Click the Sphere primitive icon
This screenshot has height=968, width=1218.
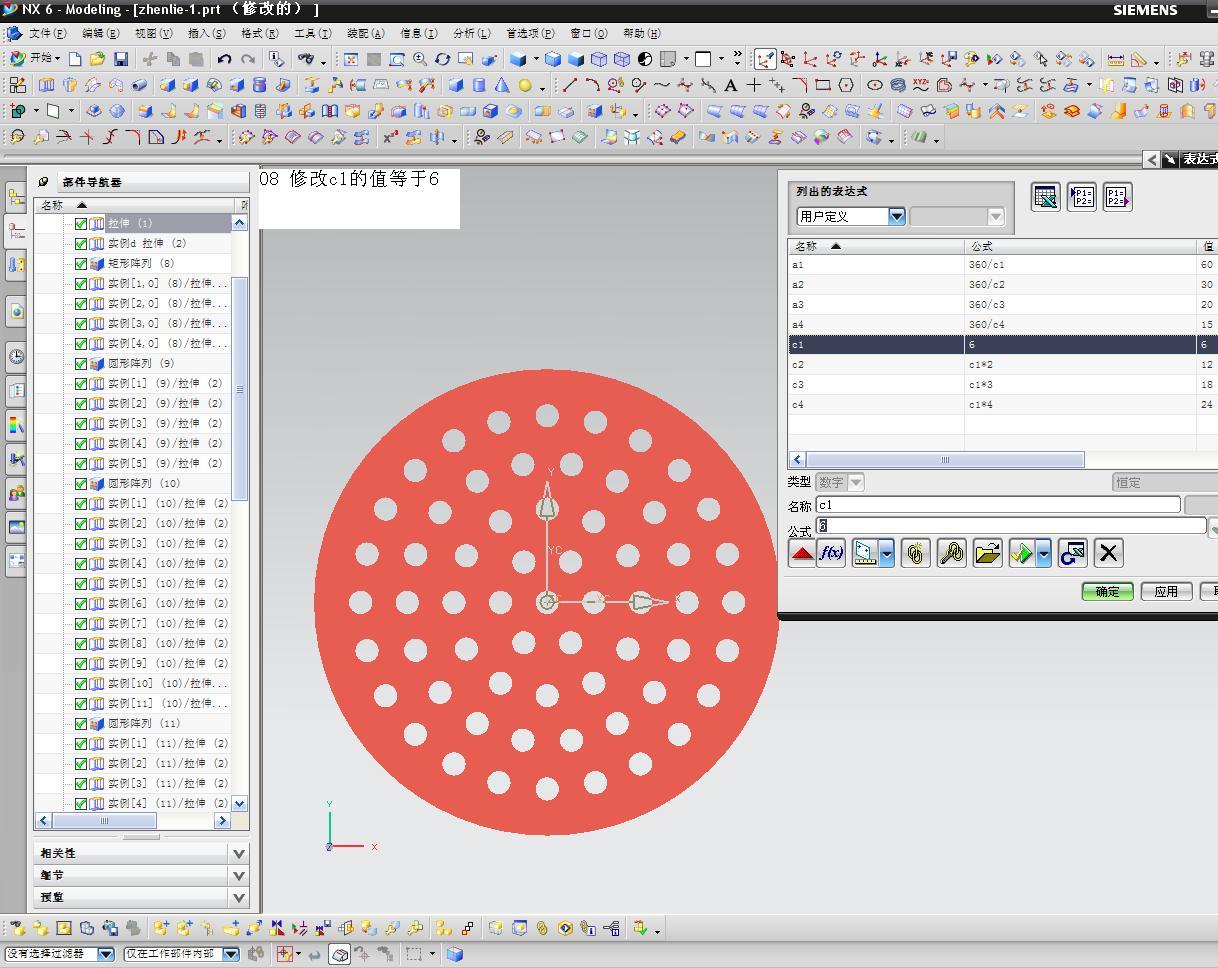(524, 85)
